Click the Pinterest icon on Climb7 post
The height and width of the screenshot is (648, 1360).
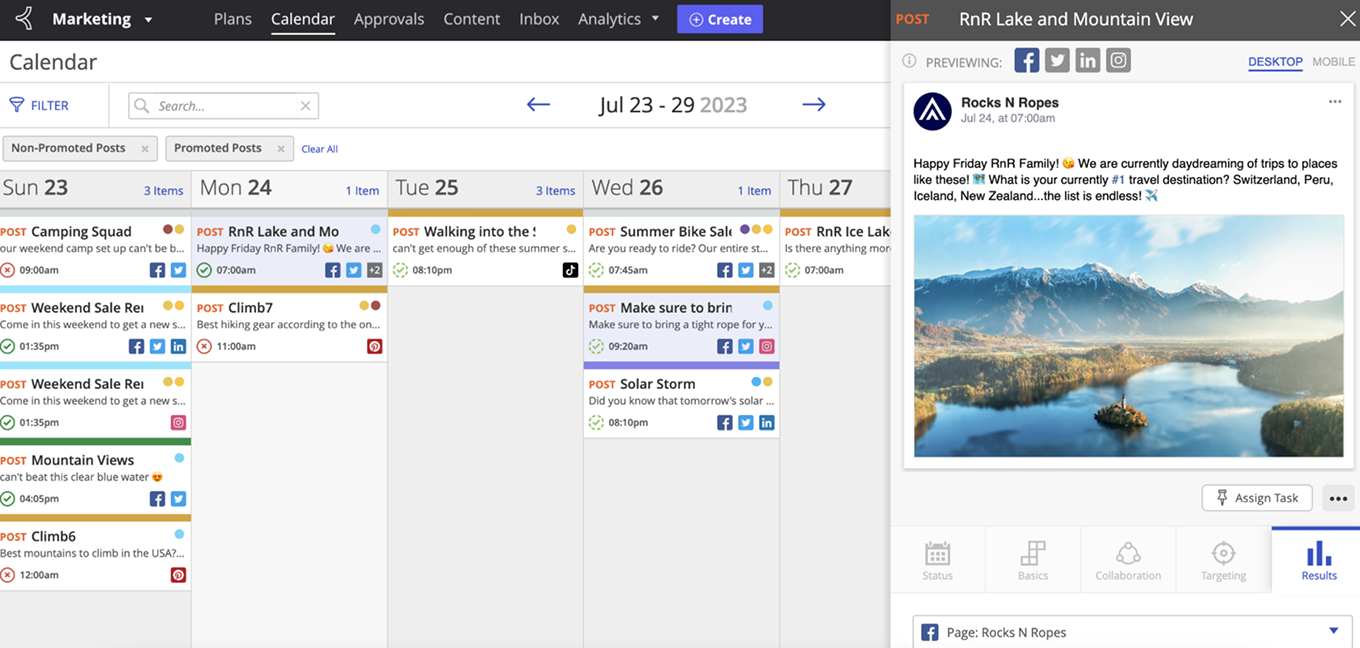tap(375, 346)
